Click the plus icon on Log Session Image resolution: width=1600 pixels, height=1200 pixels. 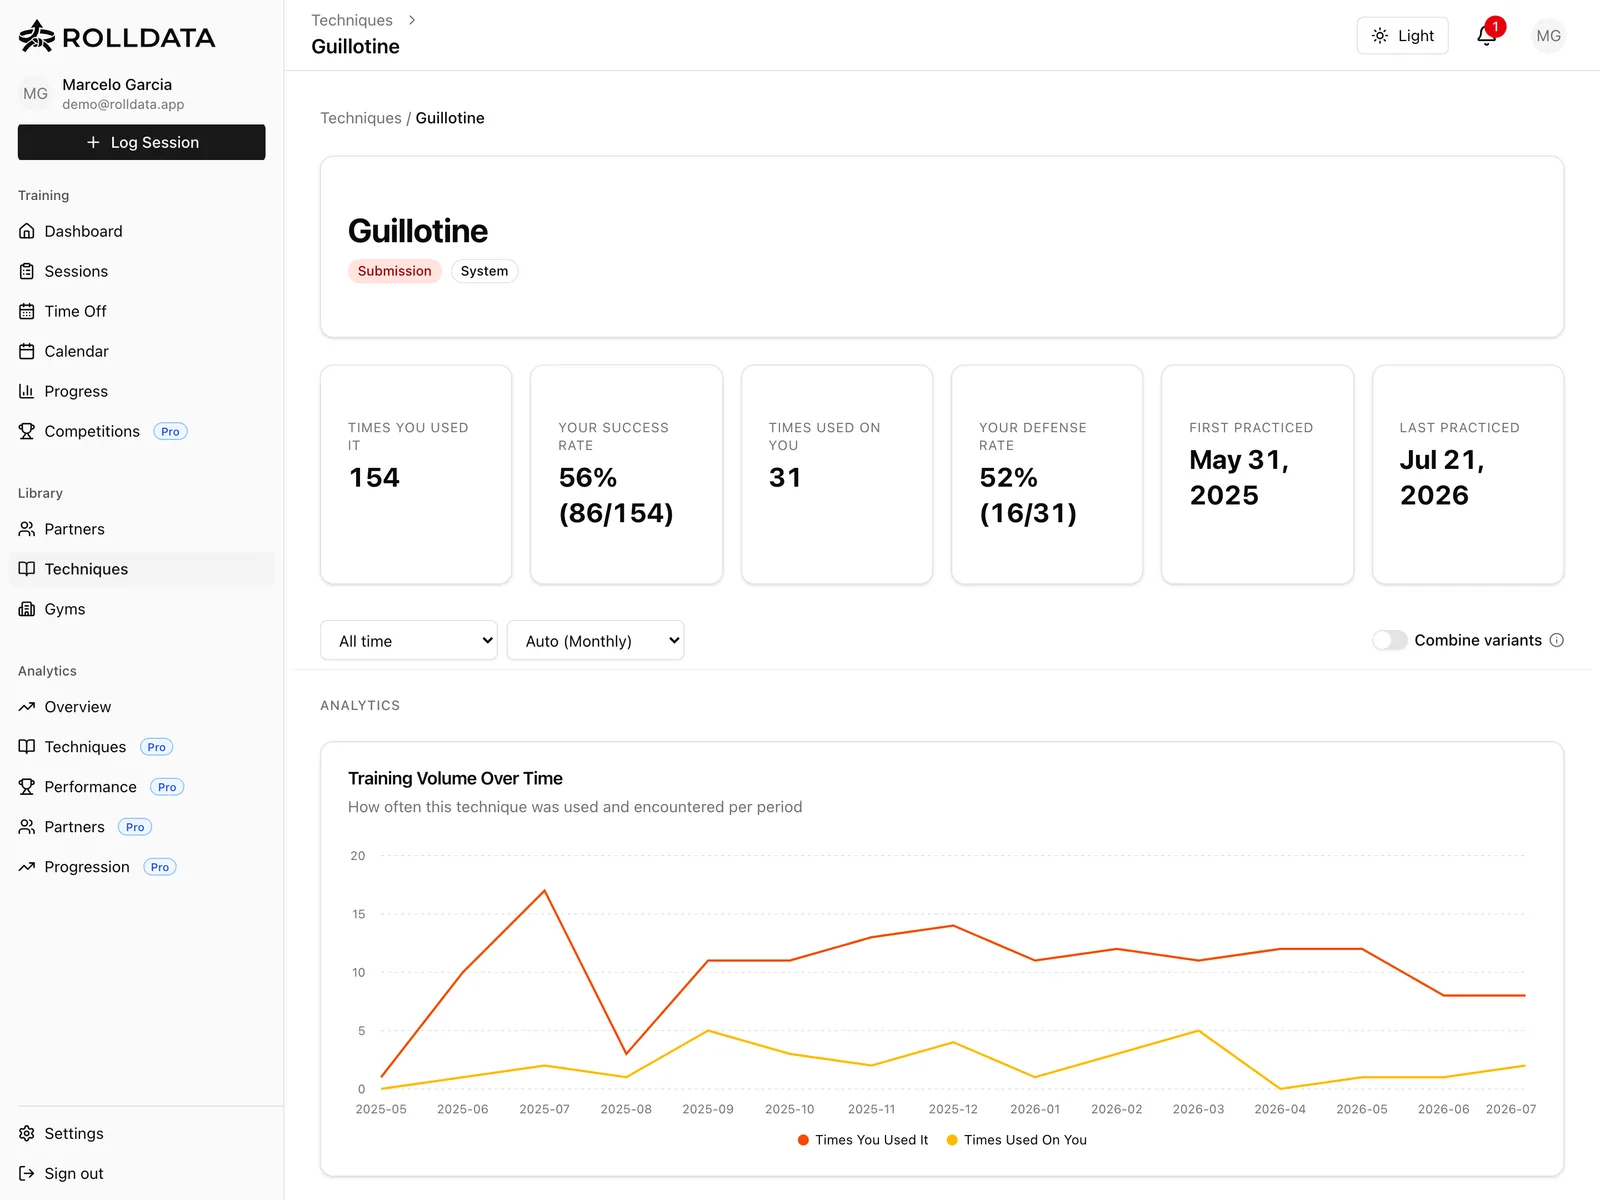pyautogui.click(x=93, y=142)
